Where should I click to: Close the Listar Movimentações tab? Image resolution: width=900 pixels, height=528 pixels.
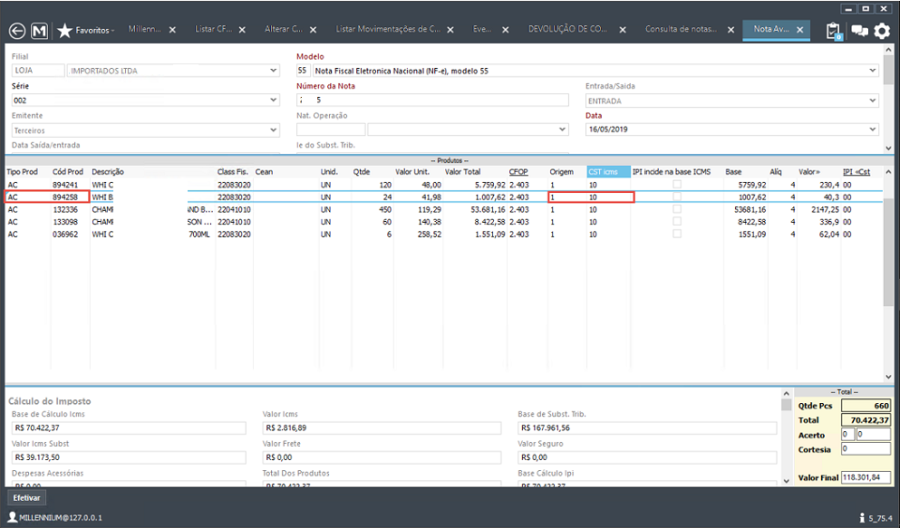[x=451, y=30]
